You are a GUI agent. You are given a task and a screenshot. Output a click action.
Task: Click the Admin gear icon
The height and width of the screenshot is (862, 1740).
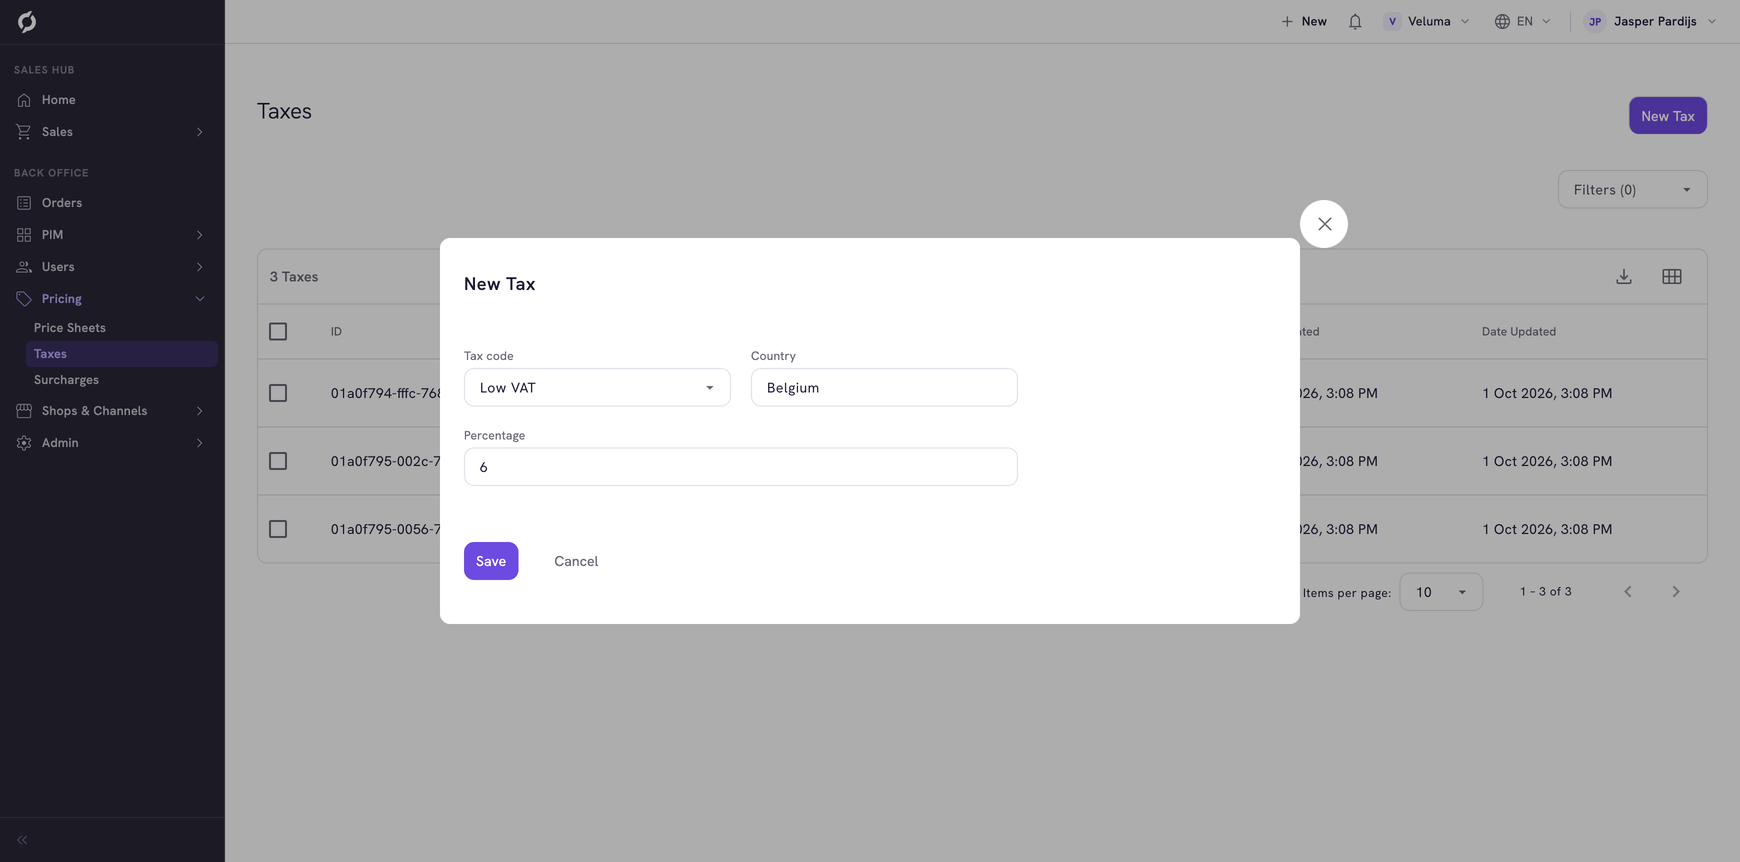pos(24,443)
